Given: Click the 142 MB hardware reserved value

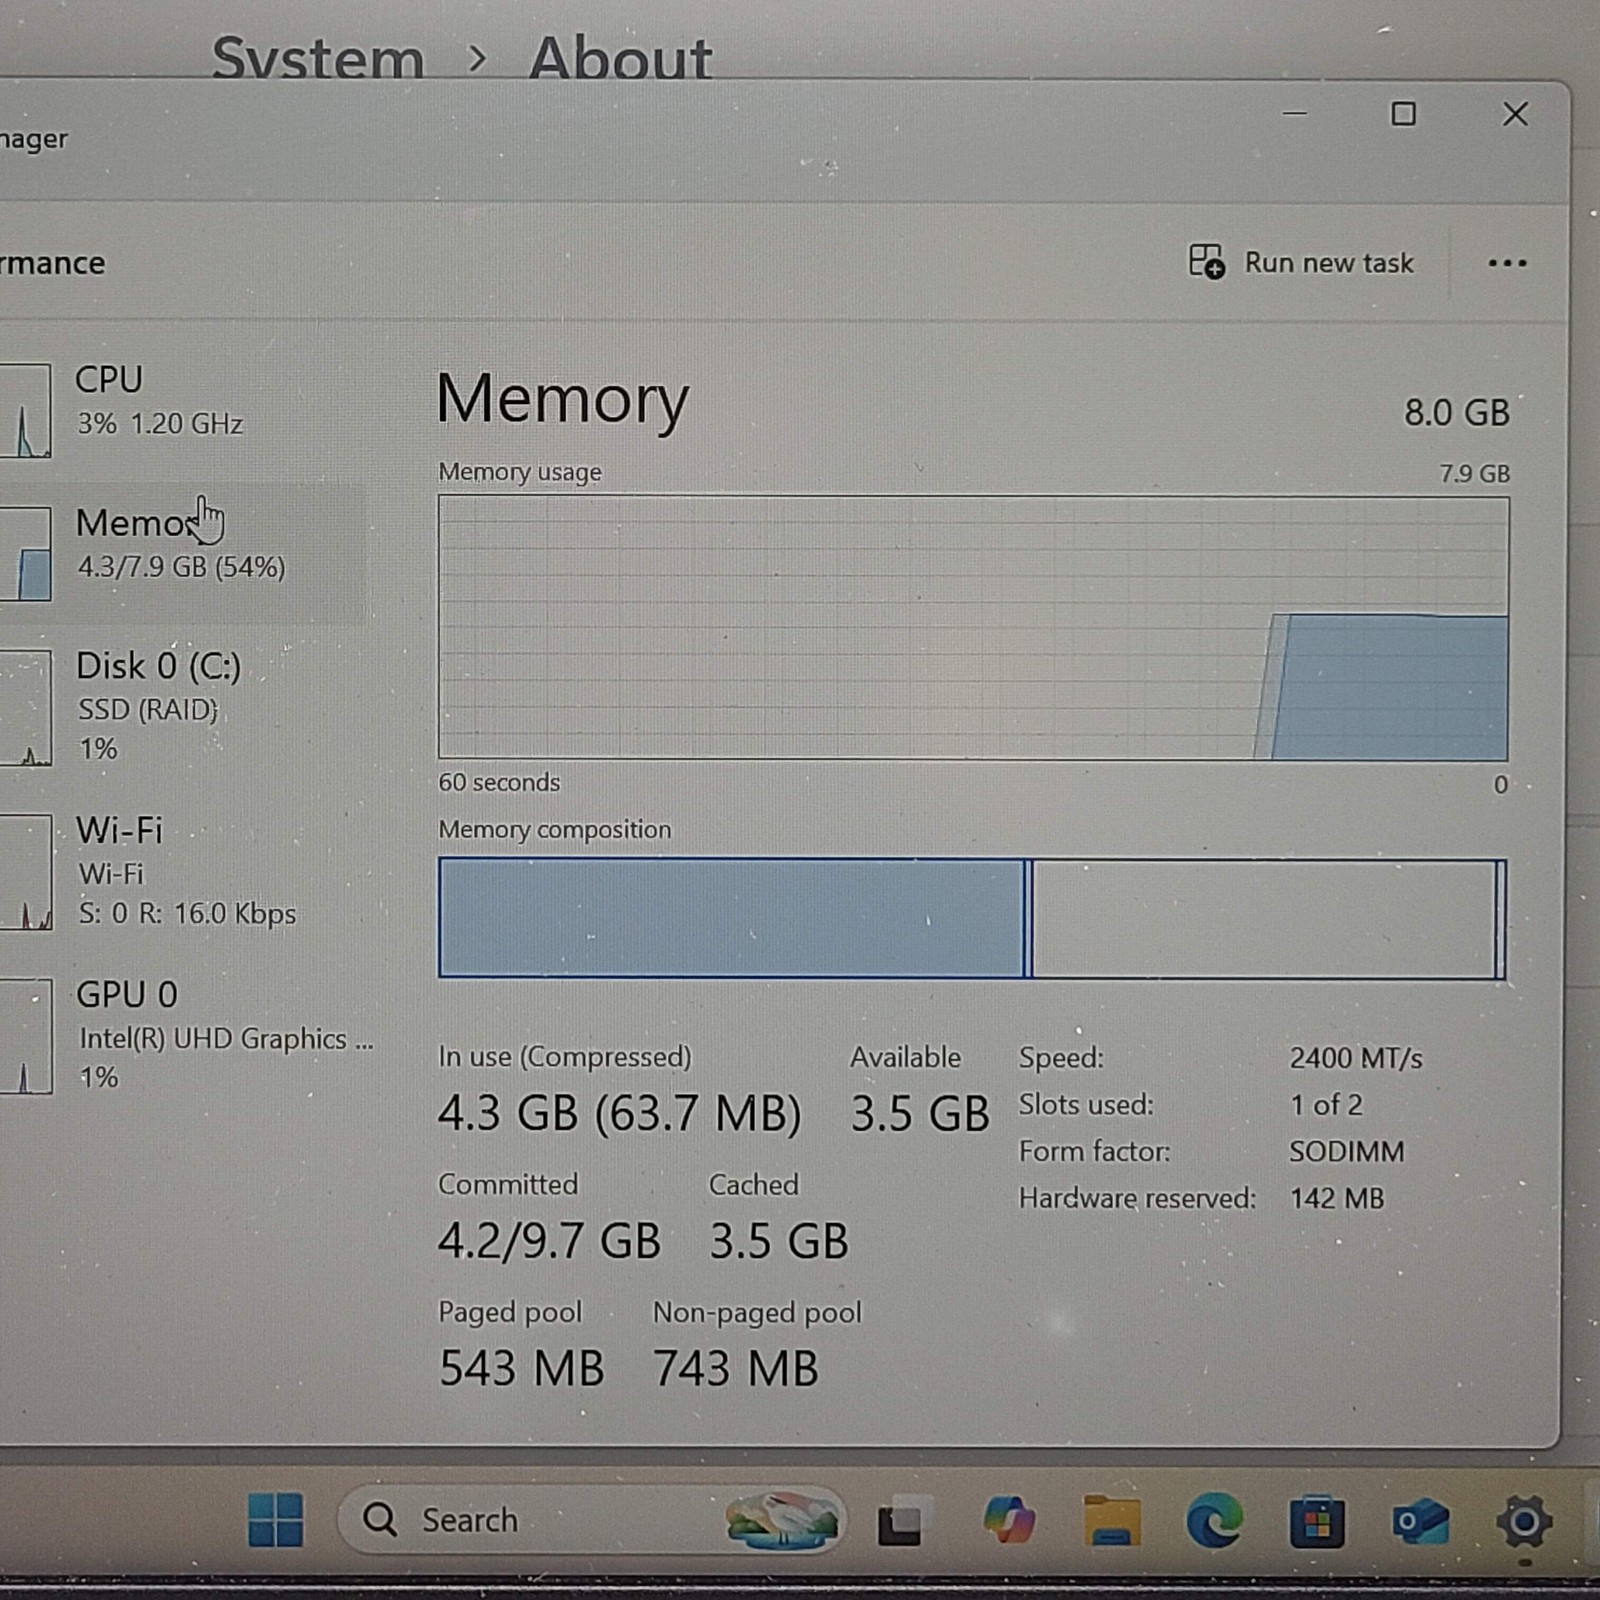Looking at the screenshot, I should click(x=1337, y=1198).
